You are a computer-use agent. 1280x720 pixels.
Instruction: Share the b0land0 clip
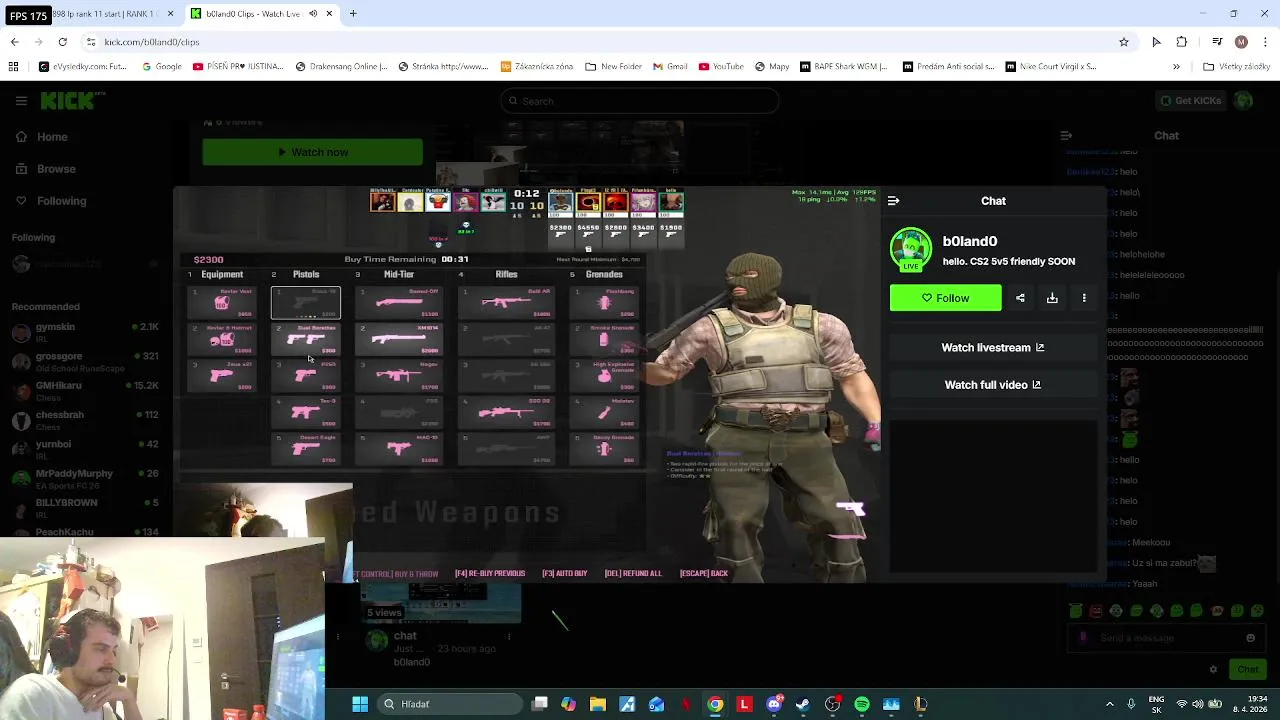tap(1020, 298)
